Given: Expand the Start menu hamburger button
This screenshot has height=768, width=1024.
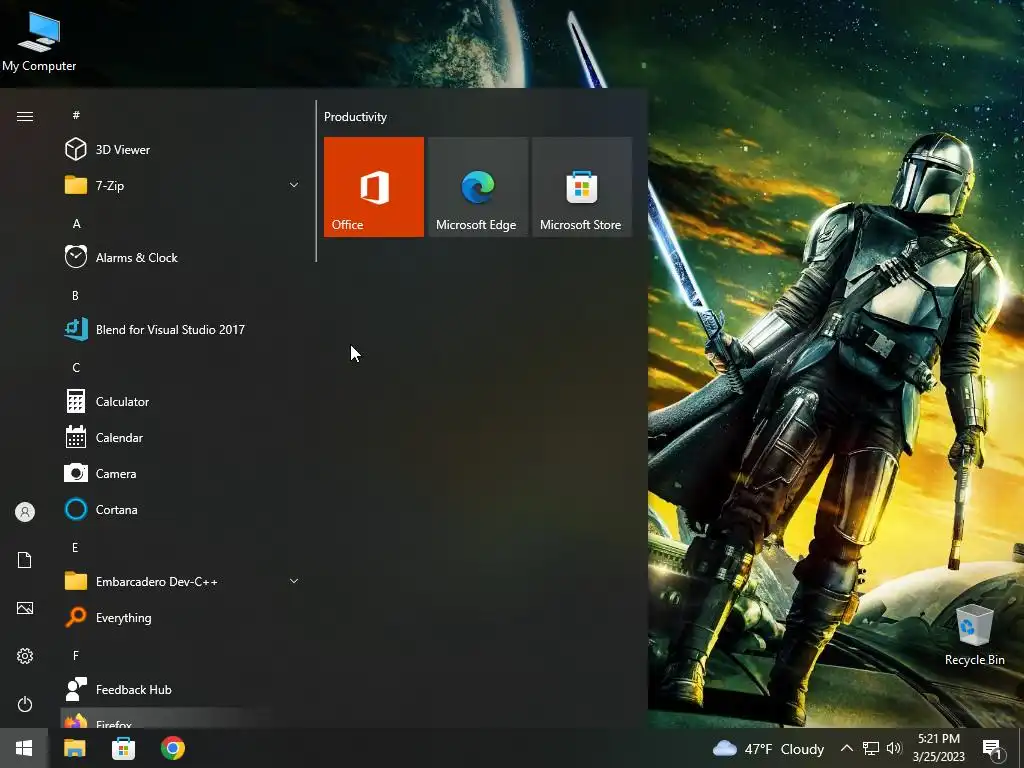Looking at the screenshot, I should (25, 116).
